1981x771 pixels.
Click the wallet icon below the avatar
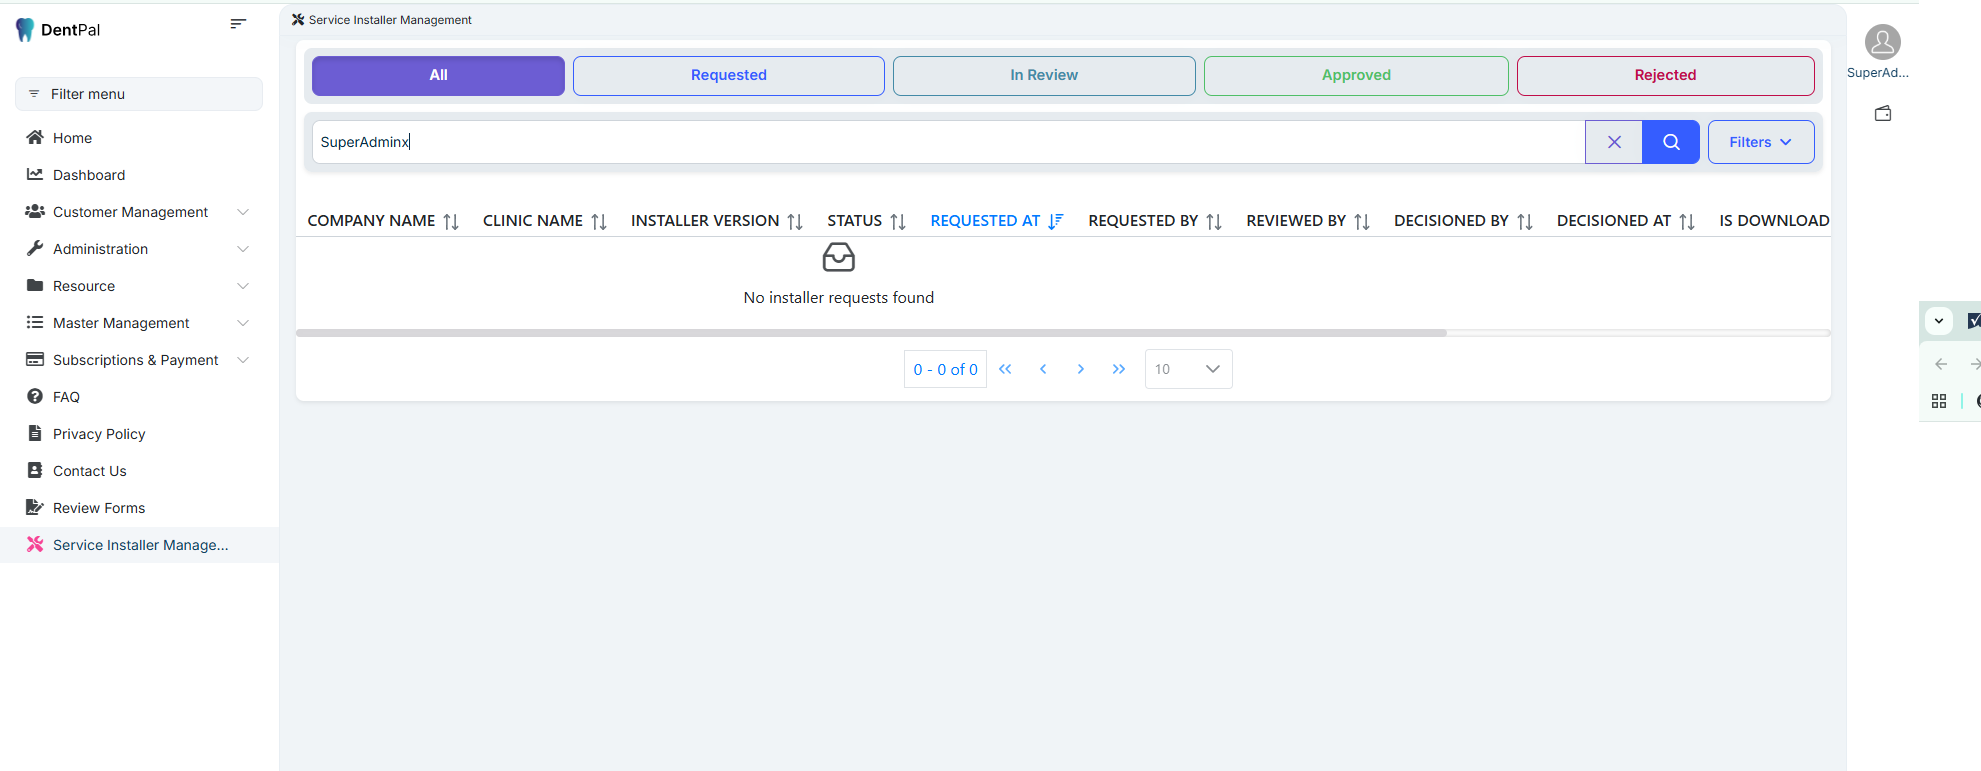(x=1882, y=114)
